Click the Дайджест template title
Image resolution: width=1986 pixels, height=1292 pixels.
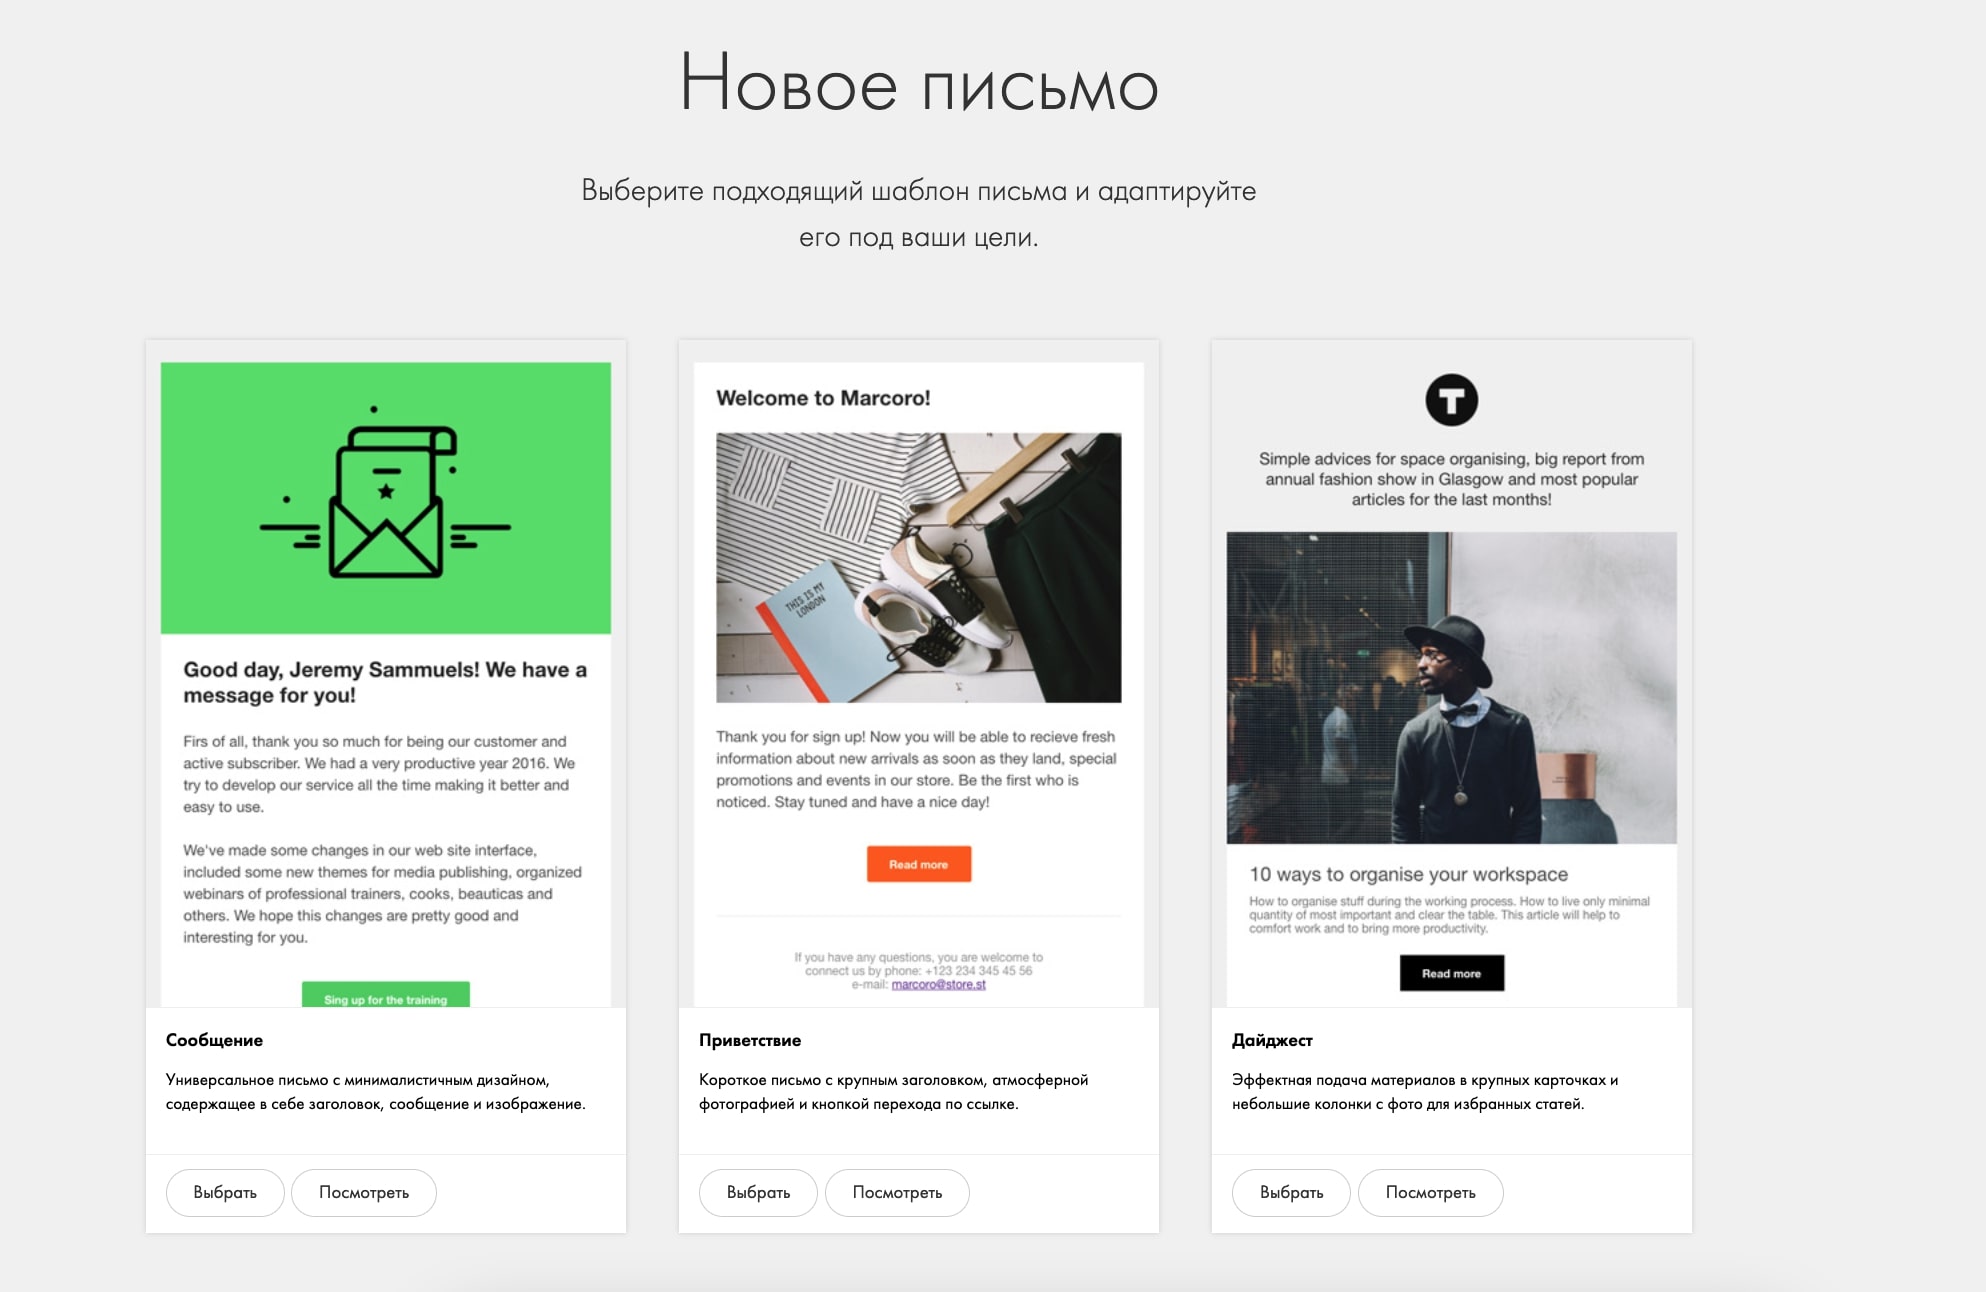click(1272, 1040)
